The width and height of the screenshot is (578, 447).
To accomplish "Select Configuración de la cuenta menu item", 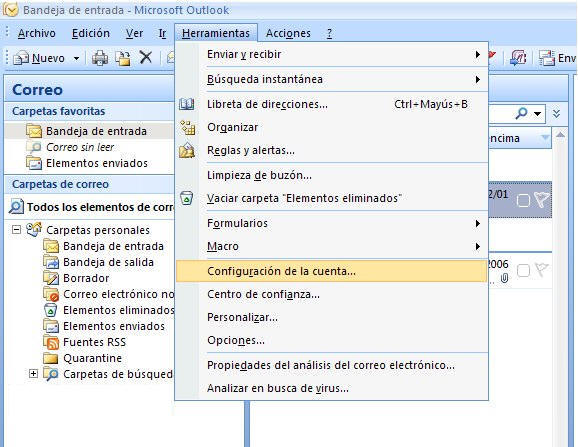I will click(x=331, y=271).
